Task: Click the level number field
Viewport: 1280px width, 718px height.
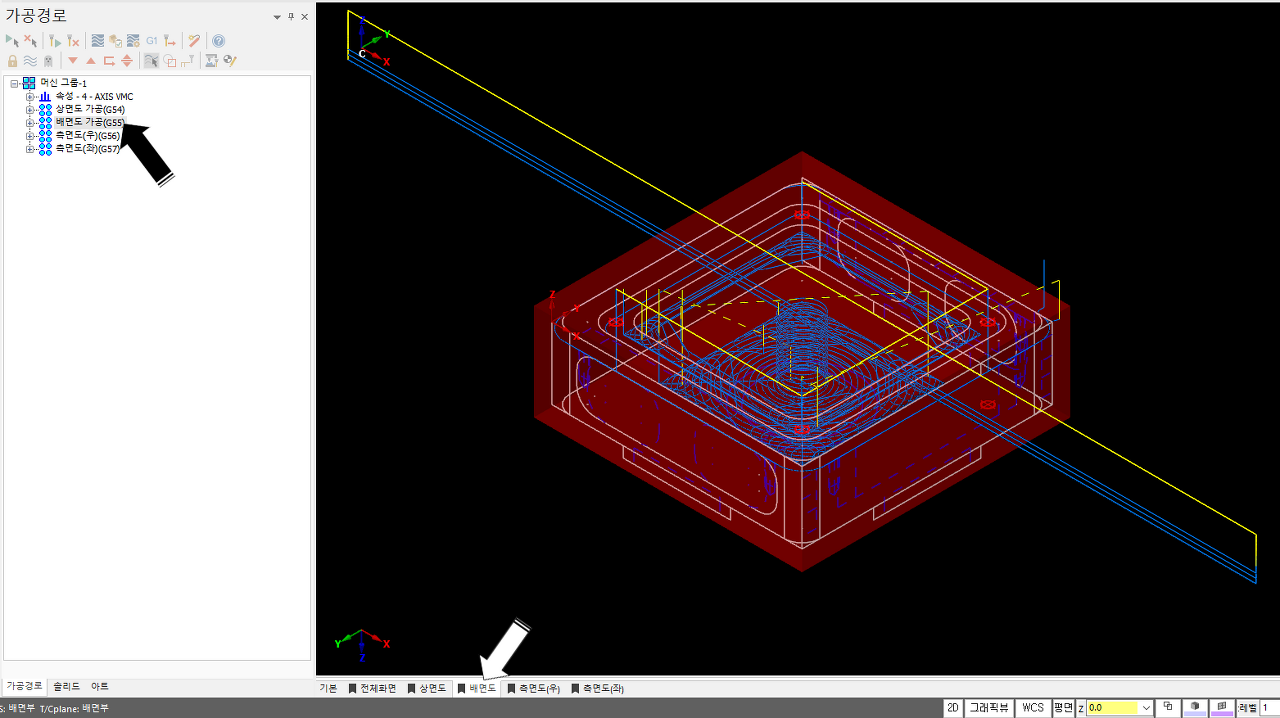Action: point(1269,707)
